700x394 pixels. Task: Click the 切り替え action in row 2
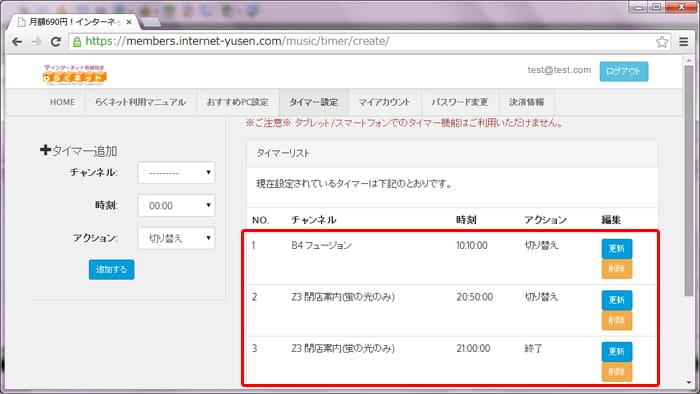click(541, 297)
